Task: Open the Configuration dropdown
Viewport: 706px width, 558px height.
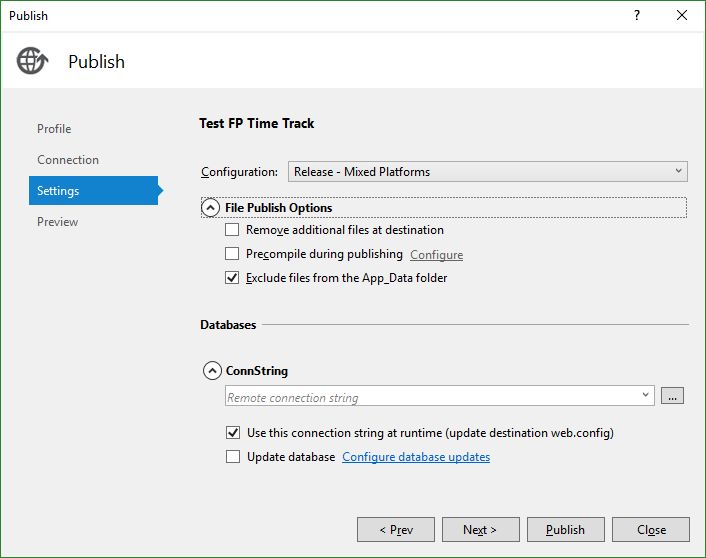Action: (488, 172)
